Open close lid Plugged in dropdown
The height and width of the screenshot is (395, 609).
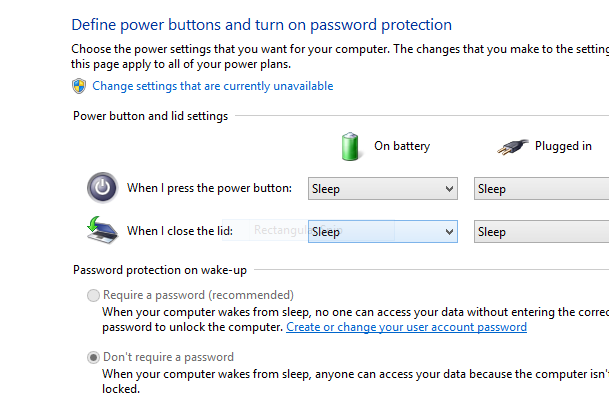(541, 231)
